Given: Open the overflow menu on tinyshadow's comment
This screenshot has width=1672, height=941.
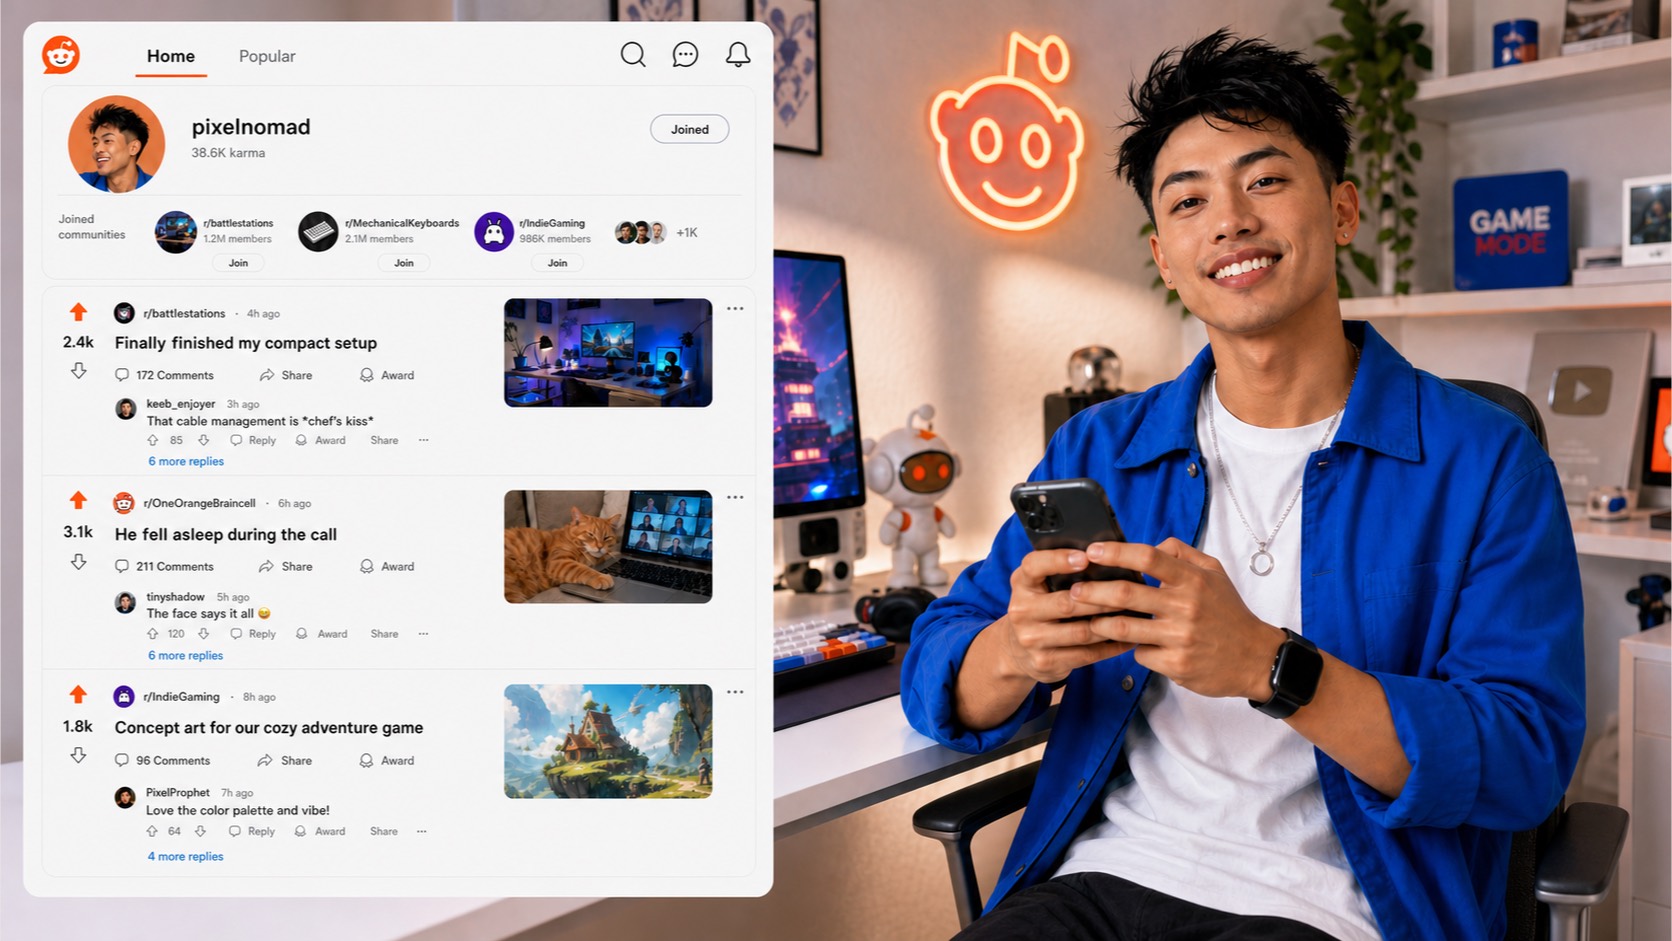Looking at the screenshot, I should coord(423,634).
